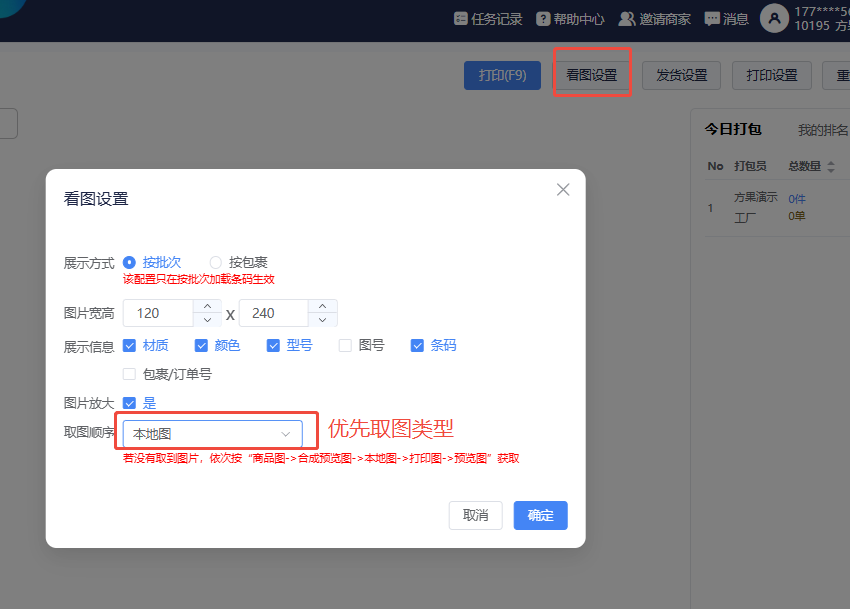Viewport: 850px width, 609px height.
Task: Open 看图设置 in the toolbar
Action: coord(592,75)
